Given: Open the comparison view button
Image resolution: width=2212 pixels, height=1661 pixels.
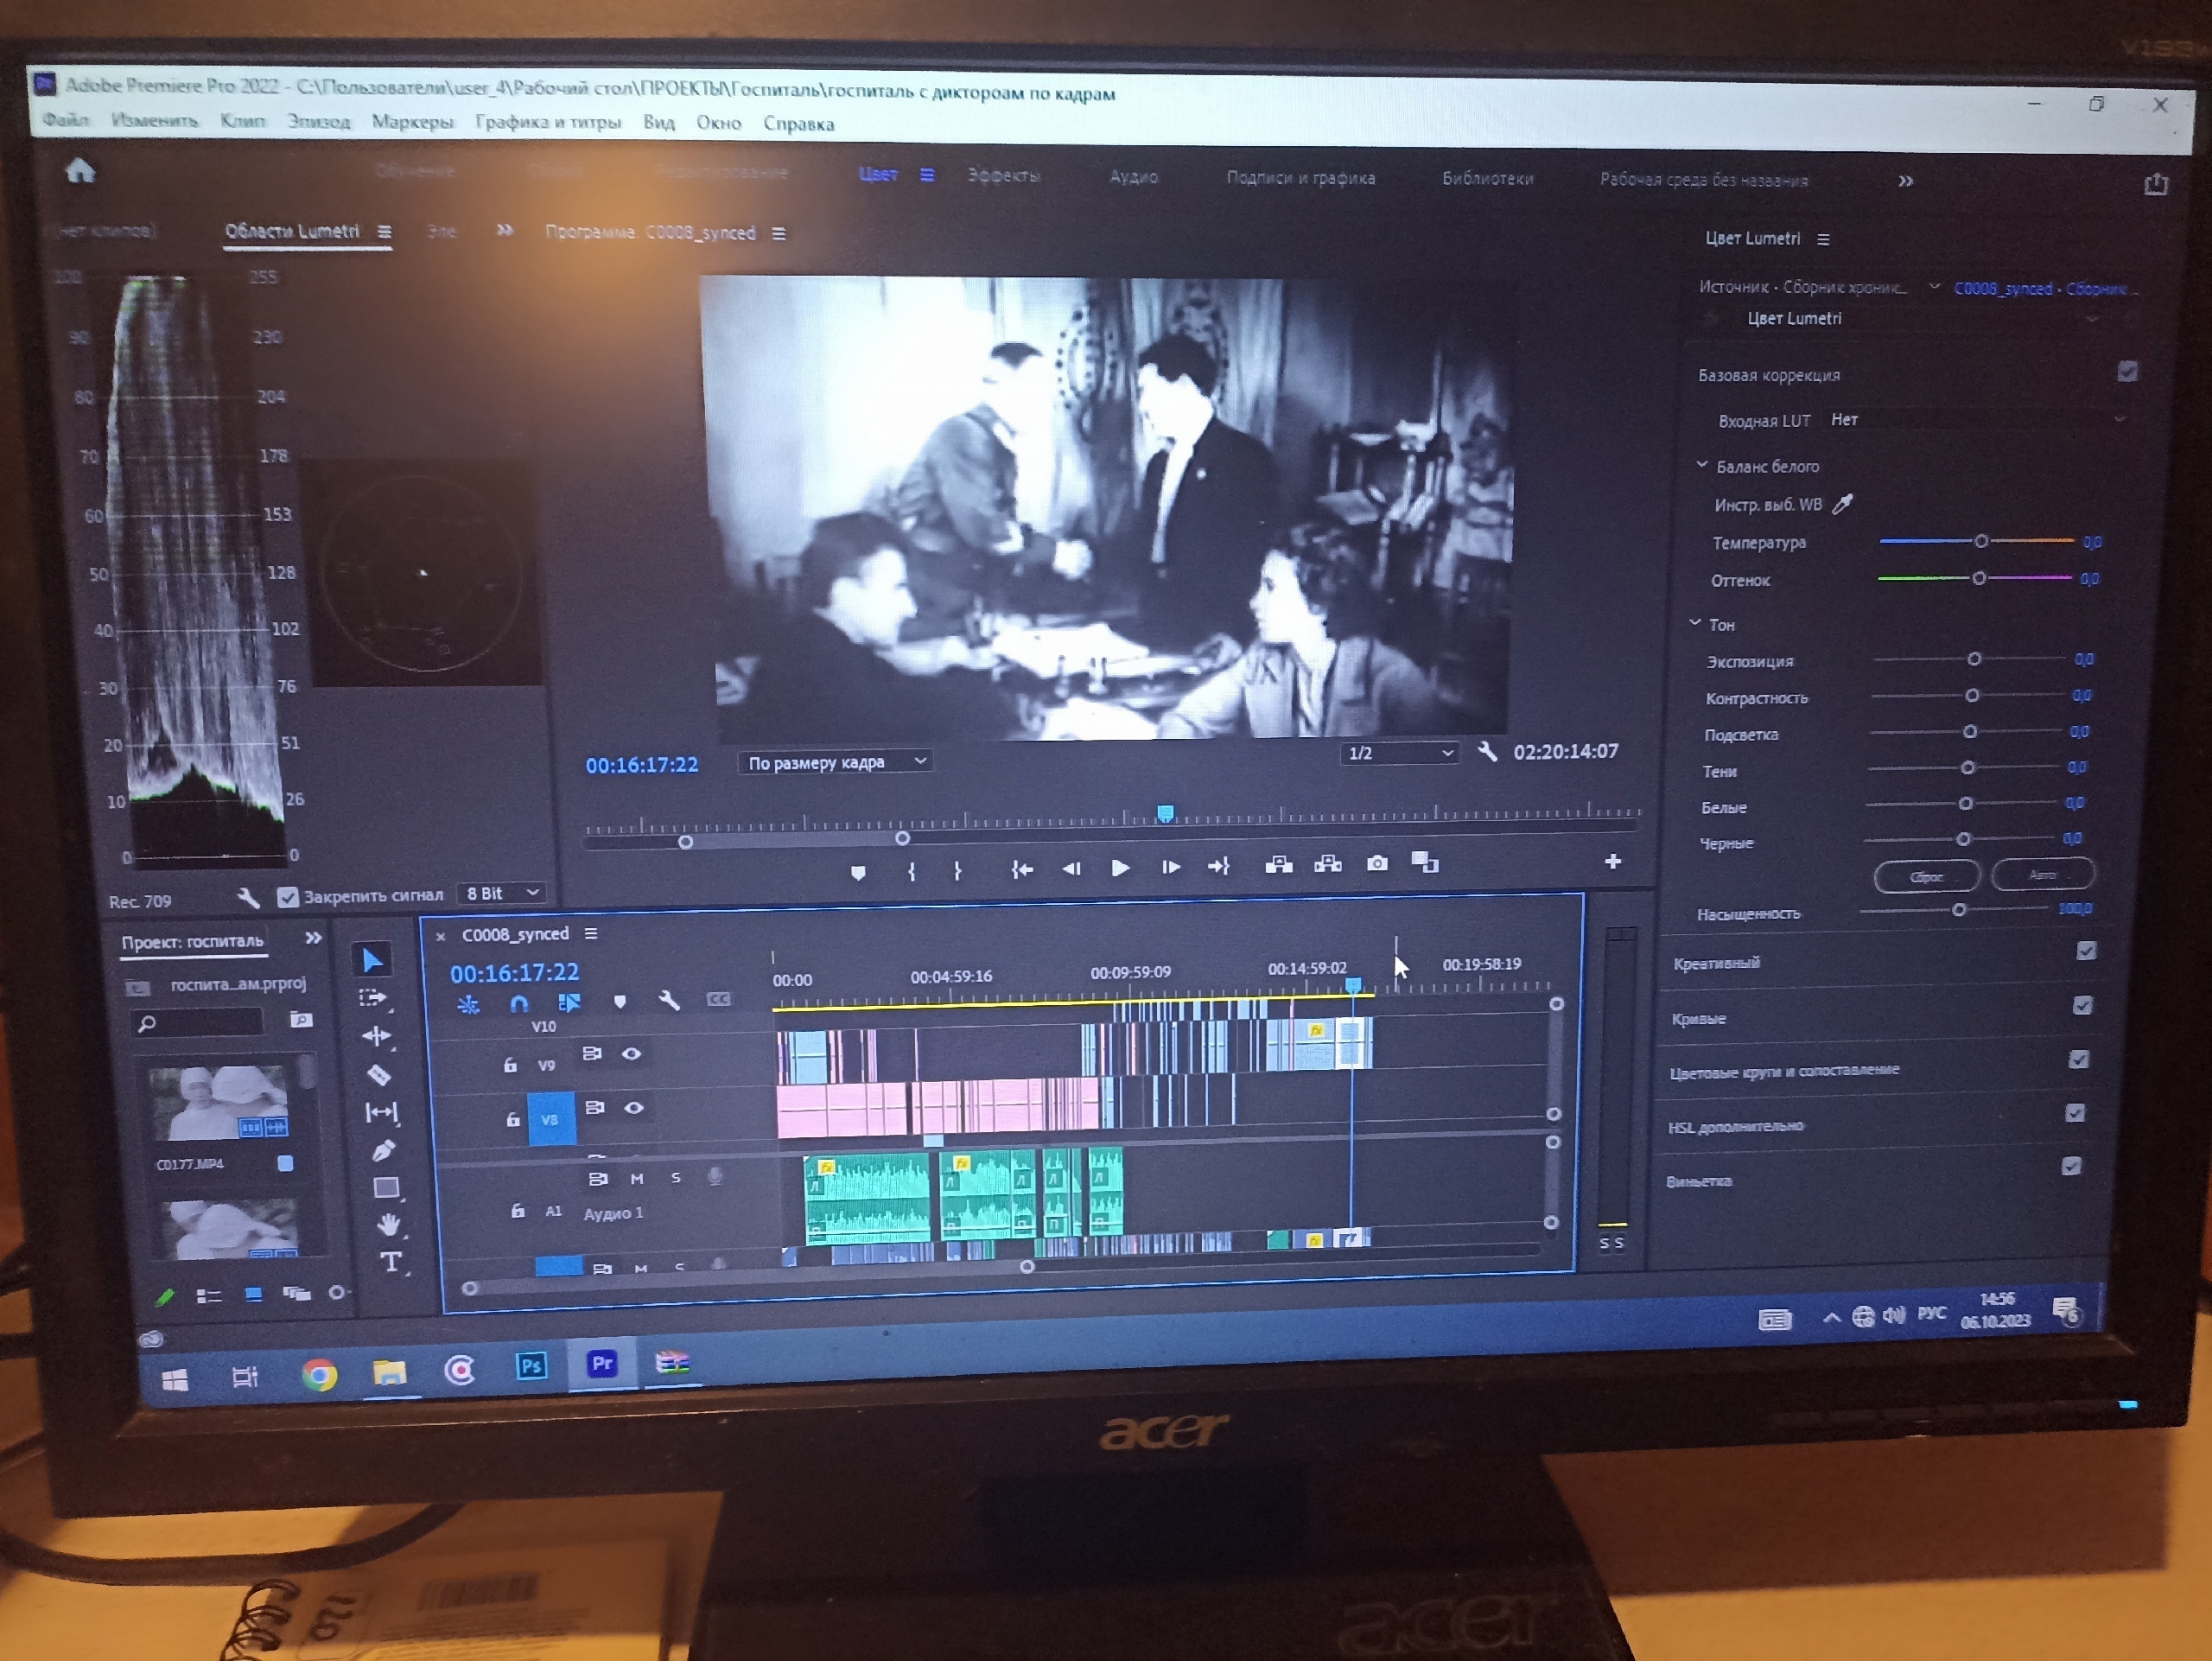Looking at the screenshot, I should pos(1425,862).
